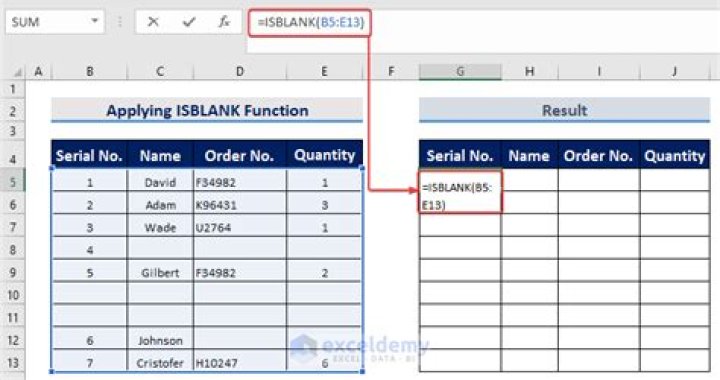Select column I header
Screen dimensions: 720x380
[599, 72]
